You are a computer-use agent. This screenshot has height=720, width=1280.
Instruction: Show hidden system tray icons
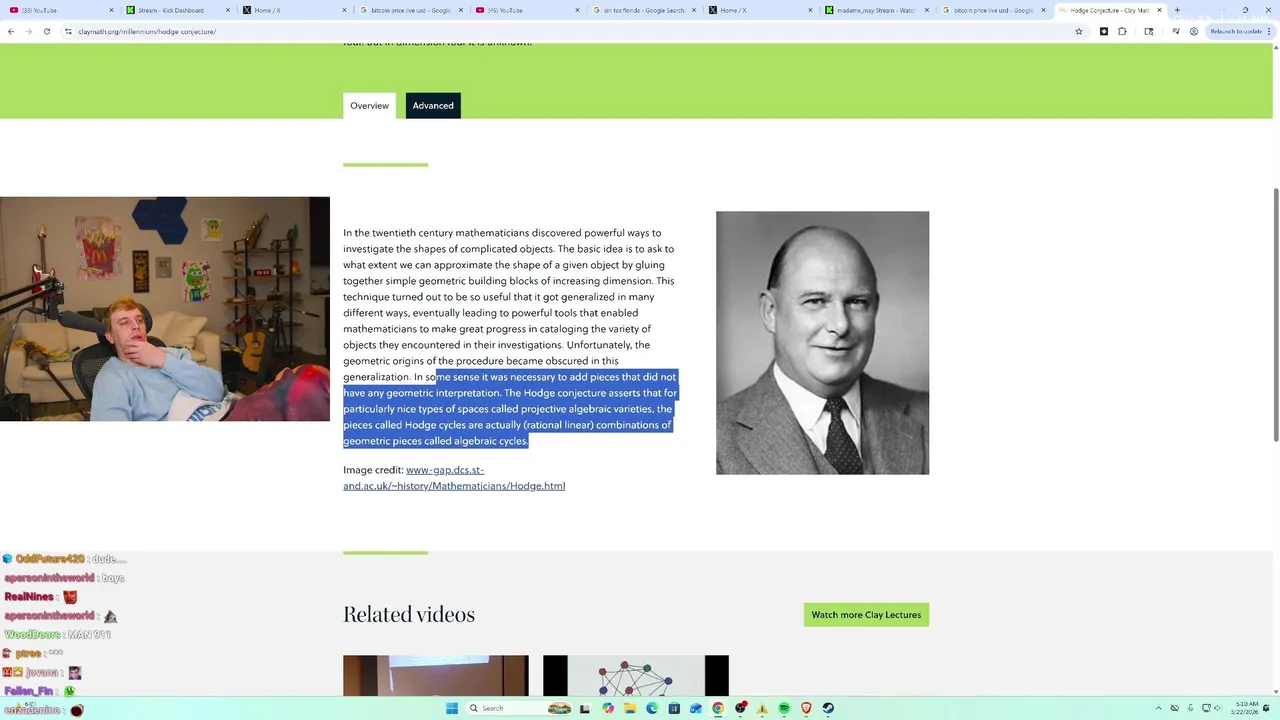pyautogui.click(x=1160, y=708)
